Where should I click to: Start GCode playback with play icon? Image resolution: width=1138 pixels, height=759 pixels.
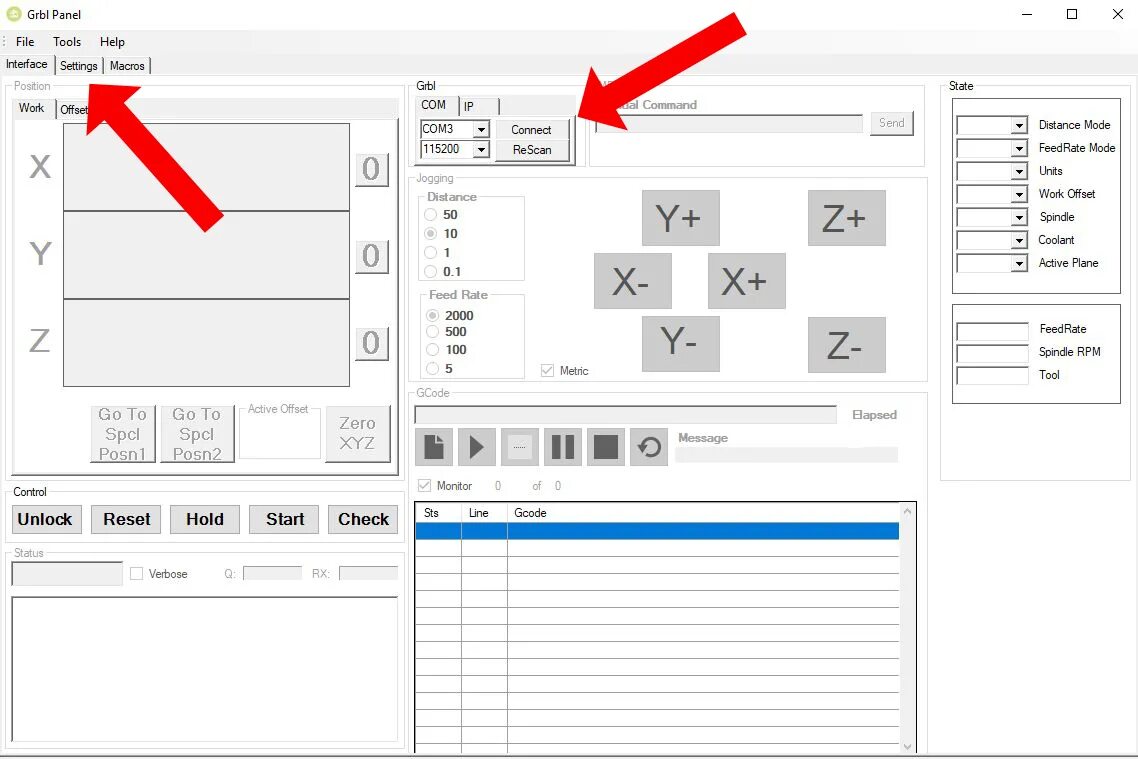tap(477, 446)
